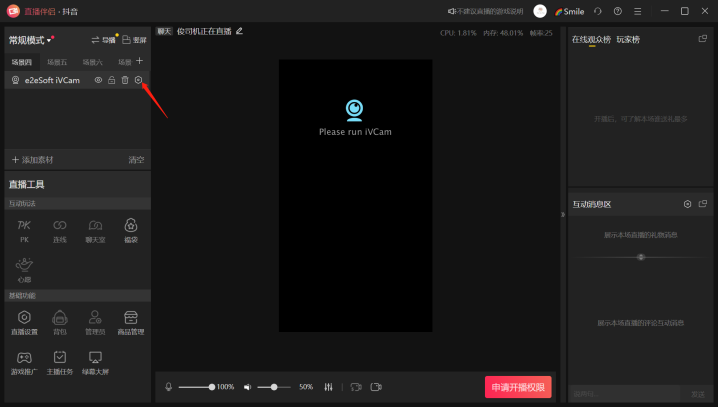Mute the microphone icon

(x=169, y=387)
